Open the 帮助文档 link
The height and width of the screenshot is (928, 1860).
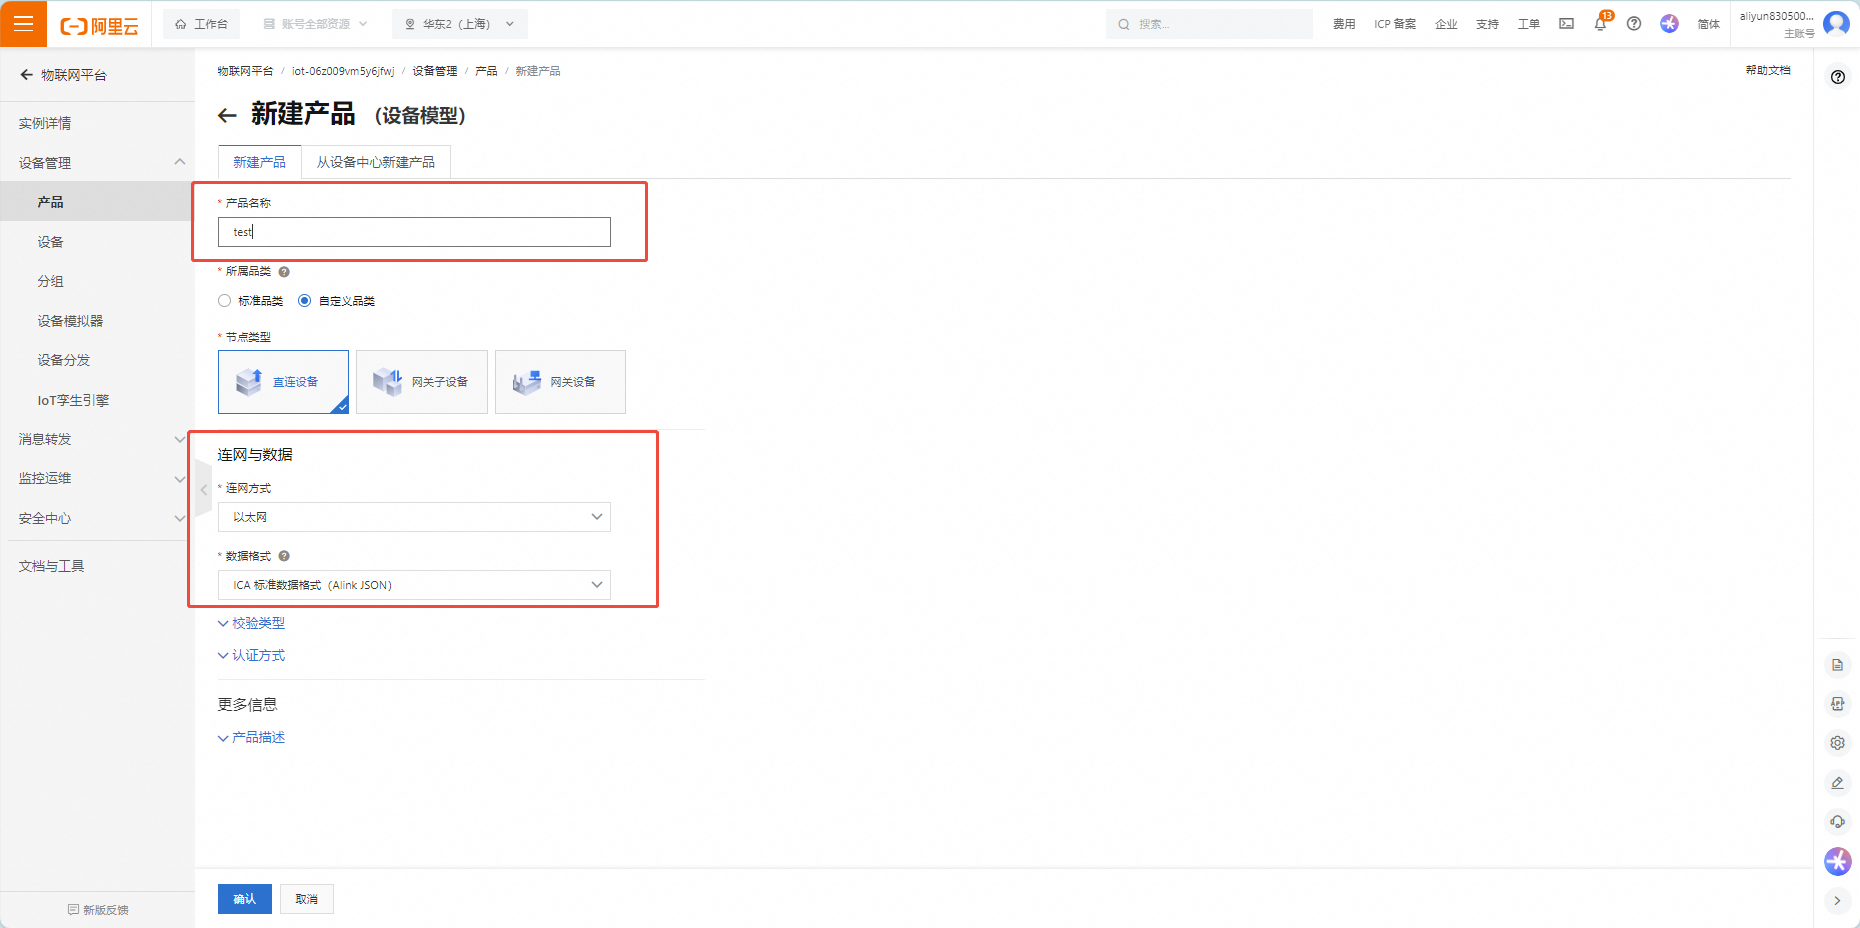click(x=1768, y=70)
